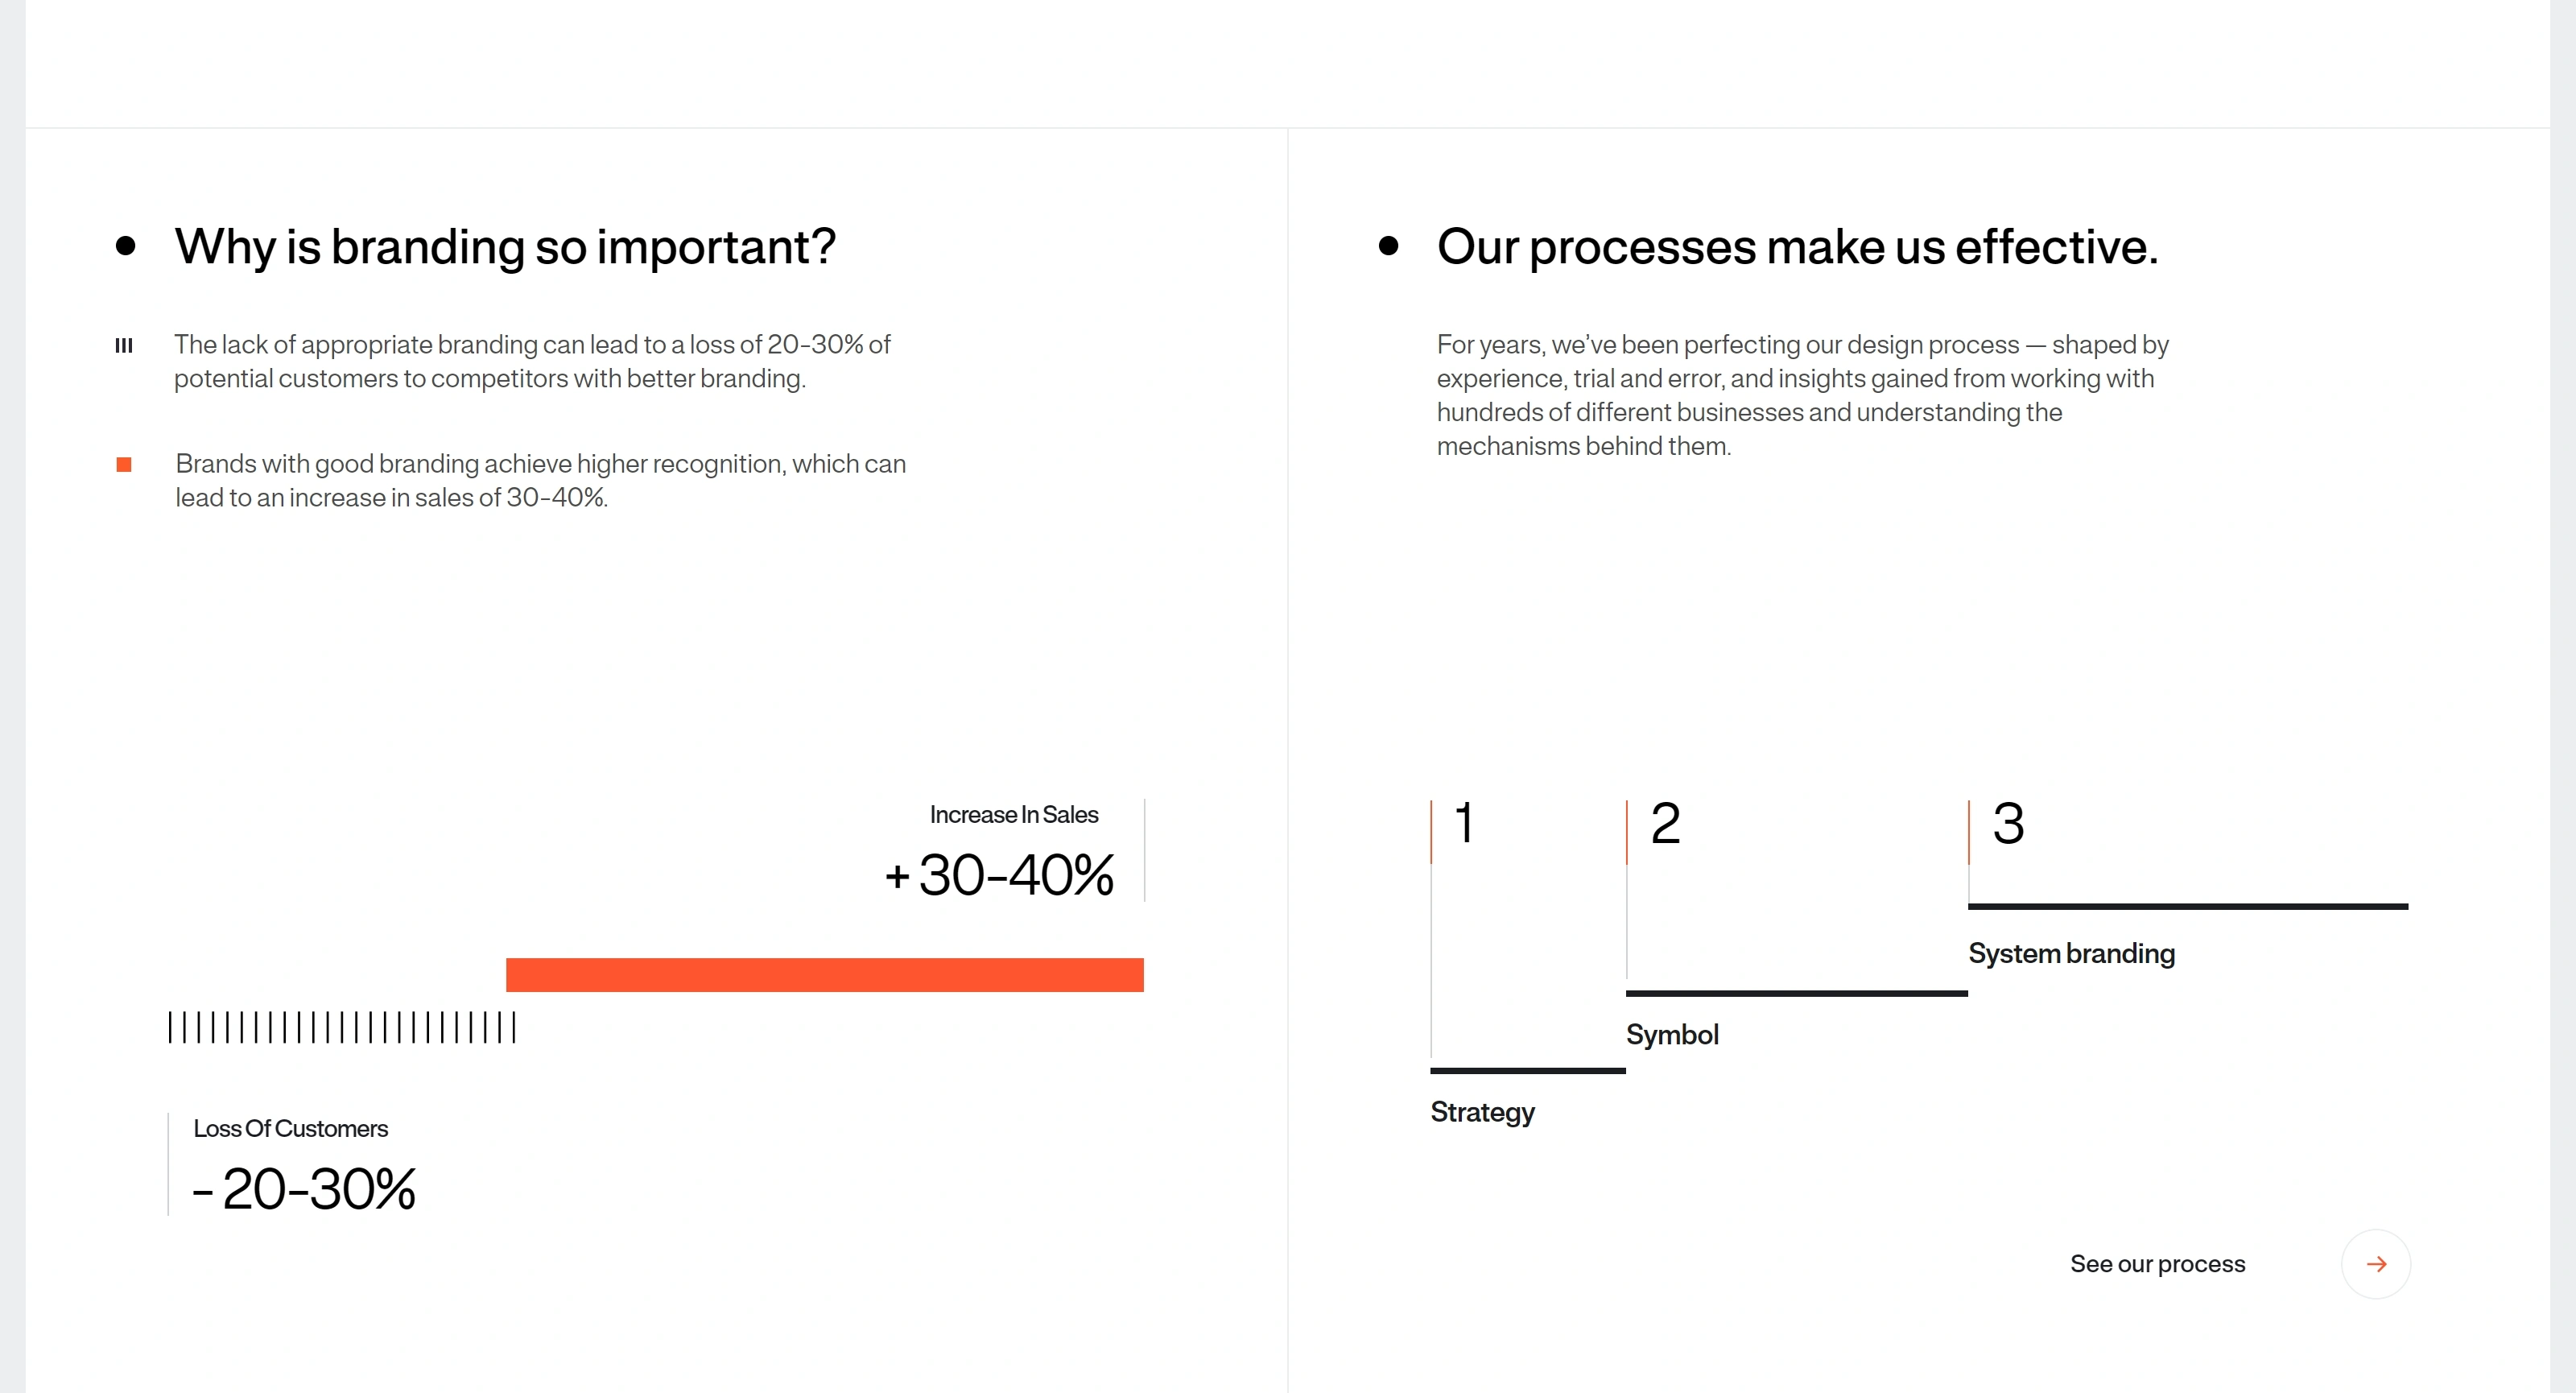The width and height of the screenshot is (2576, 1393).
Task: Click 'Our processes make us effective.' heading
Action: click(x=1797, y=247)
